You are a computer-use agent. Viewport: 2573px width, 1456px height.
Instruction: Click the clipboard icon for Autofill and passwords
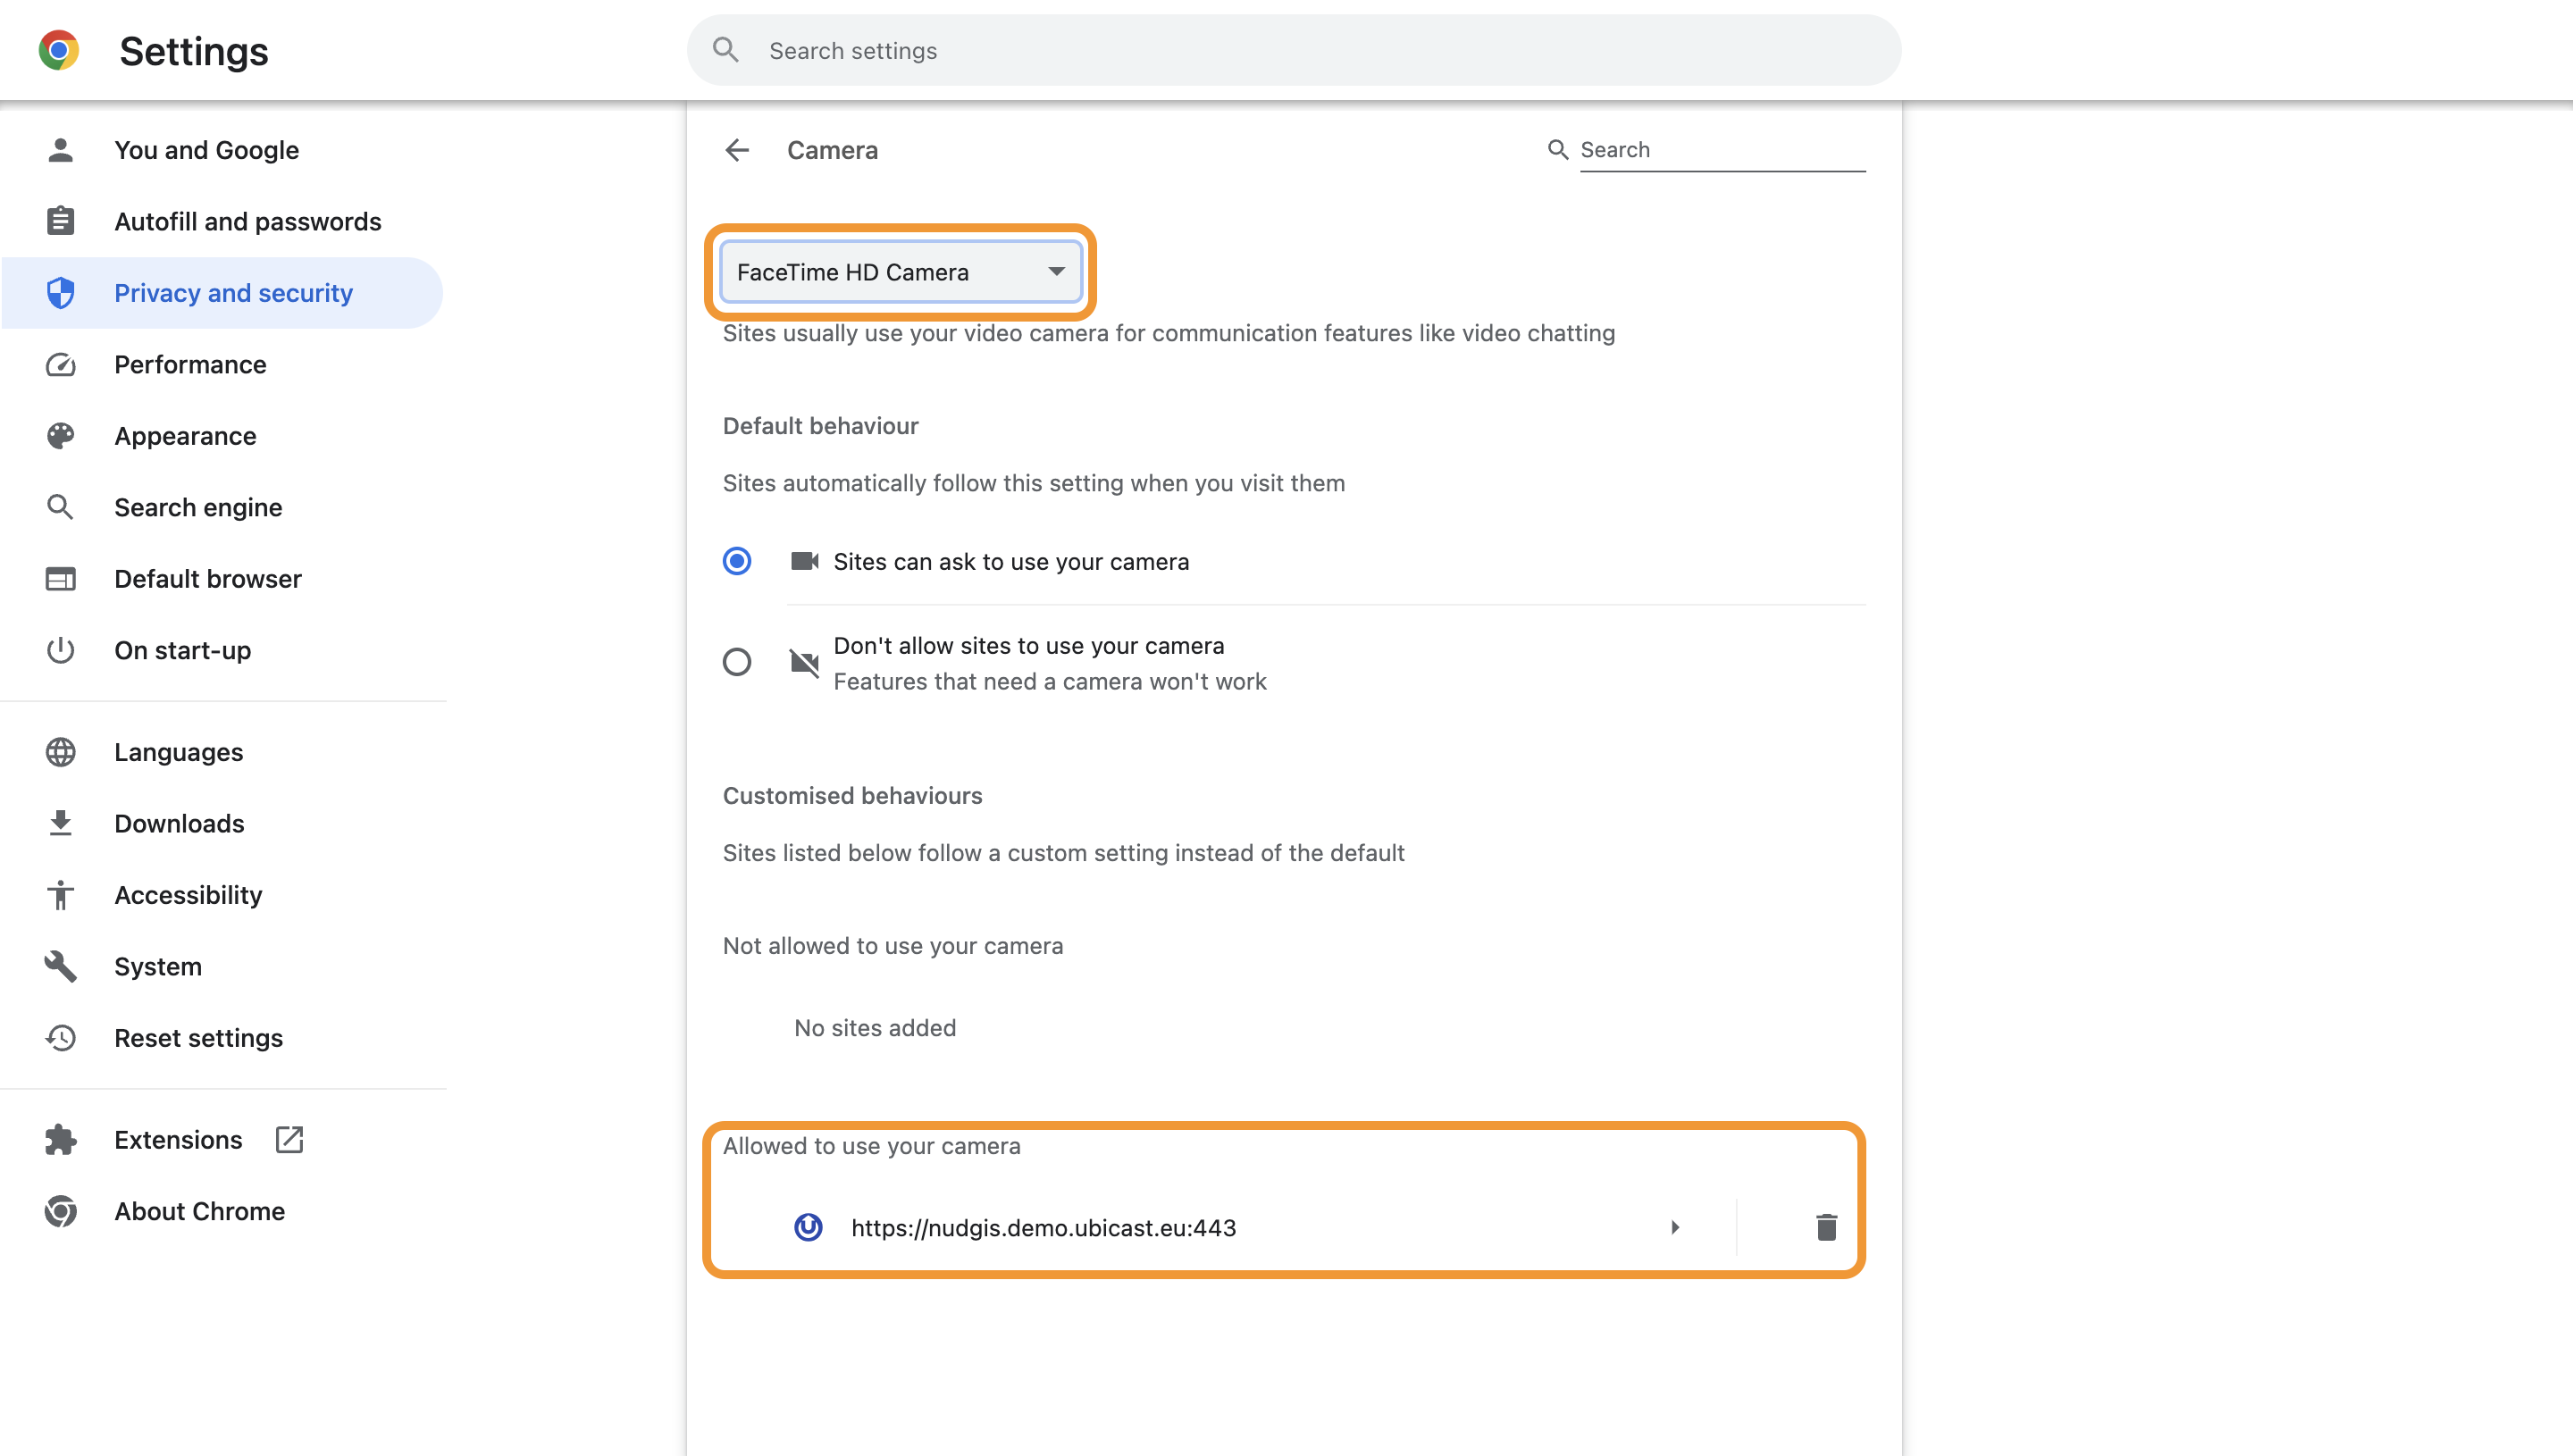tap(61, 221)
